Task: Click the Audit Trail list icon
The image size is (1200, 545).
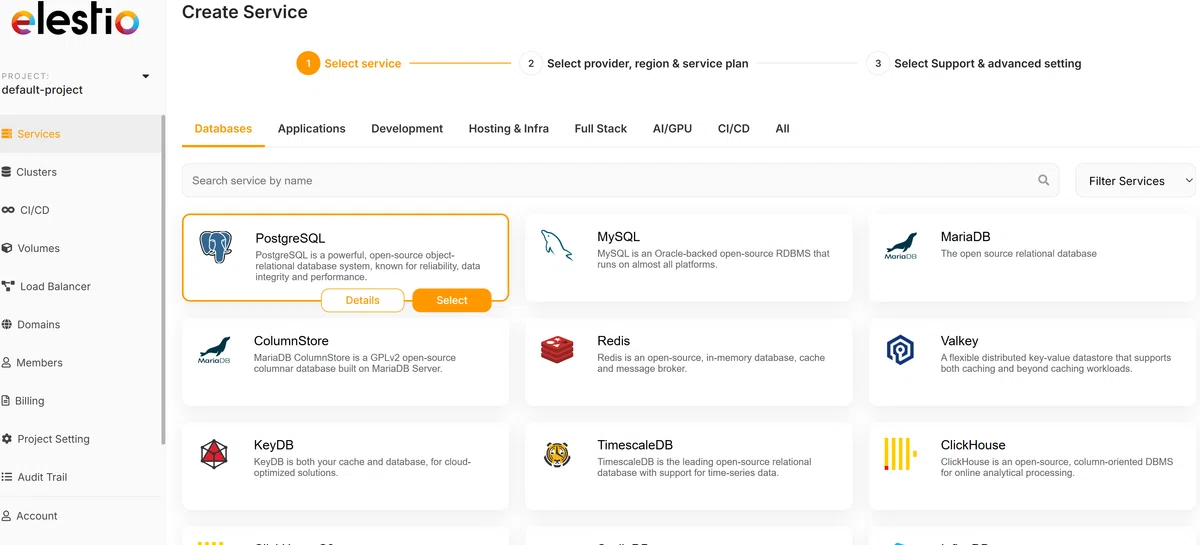Action: [x=7, y=477]
